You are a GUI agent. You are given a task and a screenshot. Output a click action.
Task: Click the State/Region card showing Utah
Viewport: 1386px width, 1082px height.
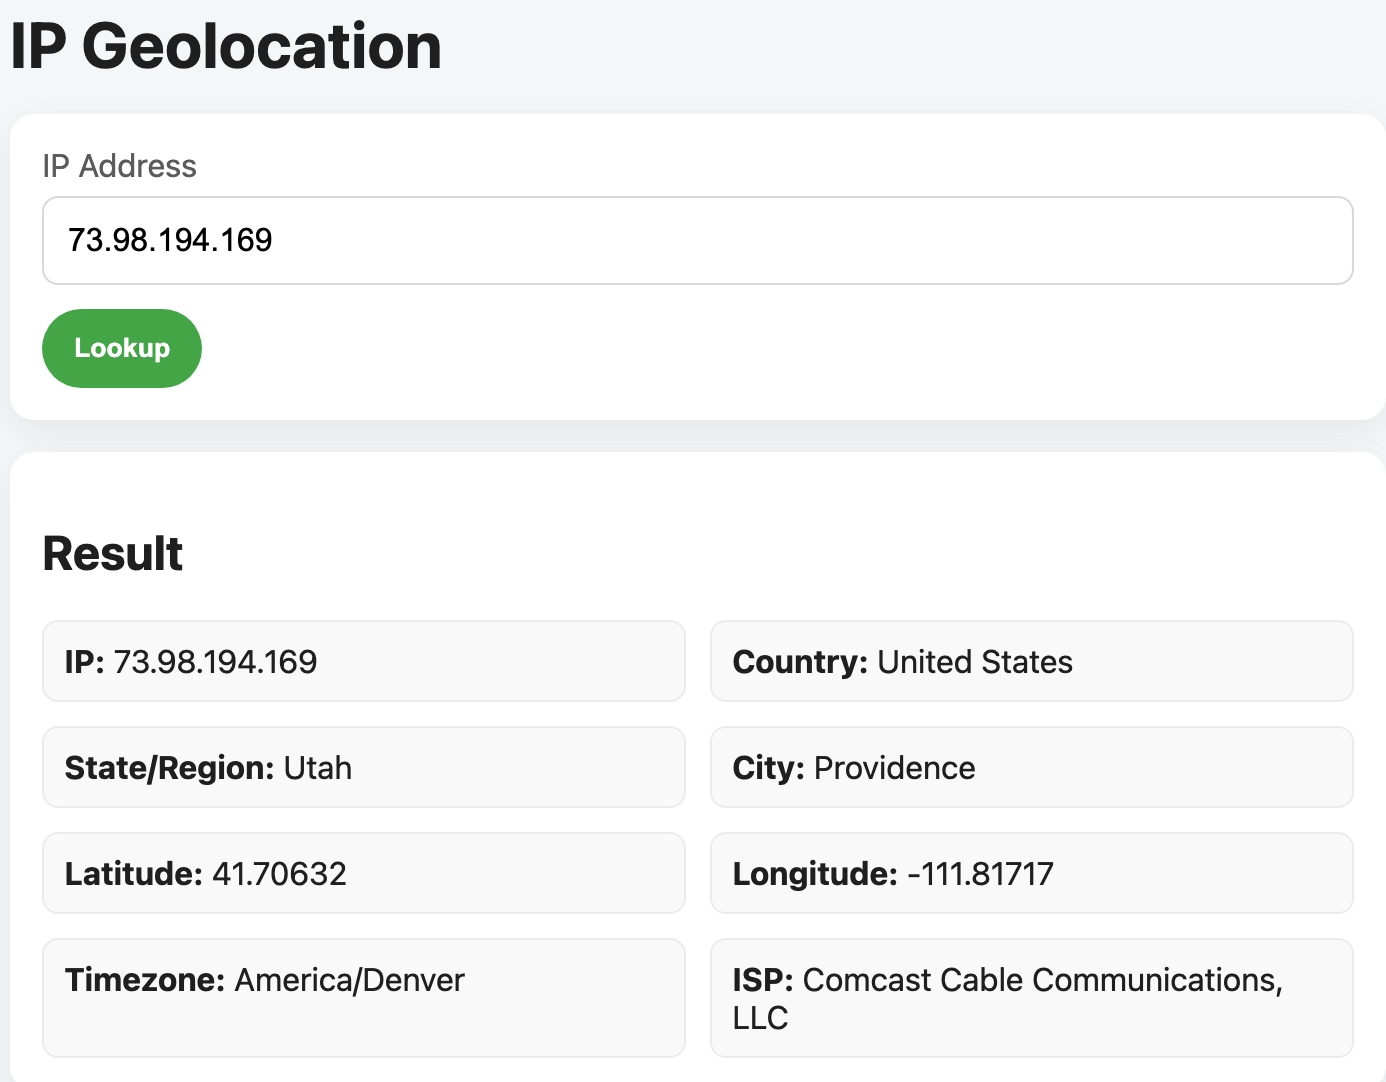[x=363, y=767]
